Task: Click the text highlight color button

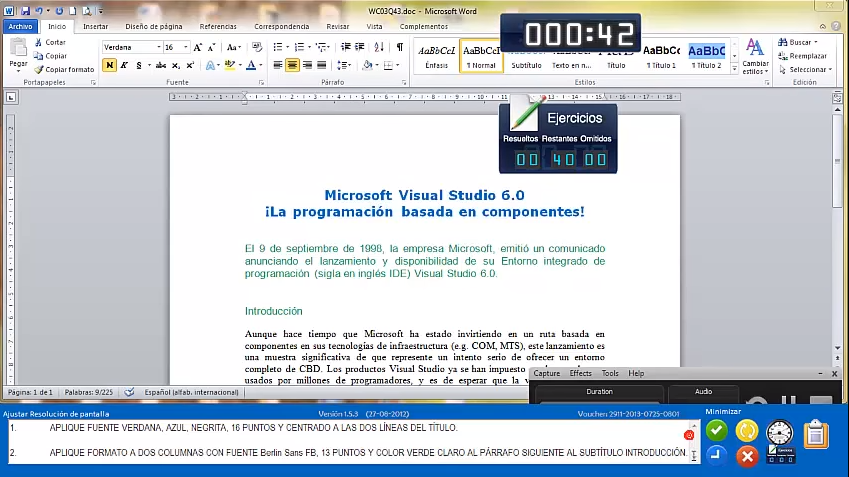Action: [230, 65]
